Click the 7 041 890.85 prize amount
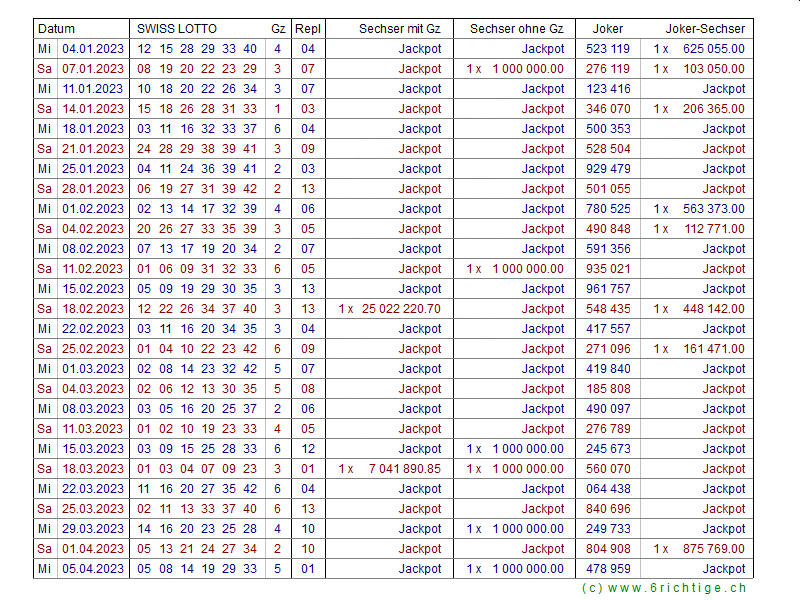Viewport: 800px width, 600px height. 404,469
